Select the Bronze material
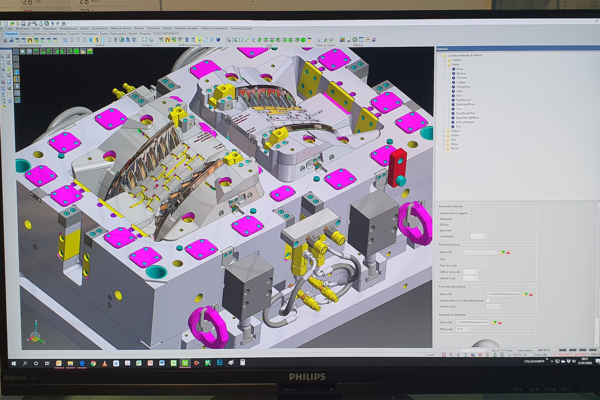 [x=461, y=73]
